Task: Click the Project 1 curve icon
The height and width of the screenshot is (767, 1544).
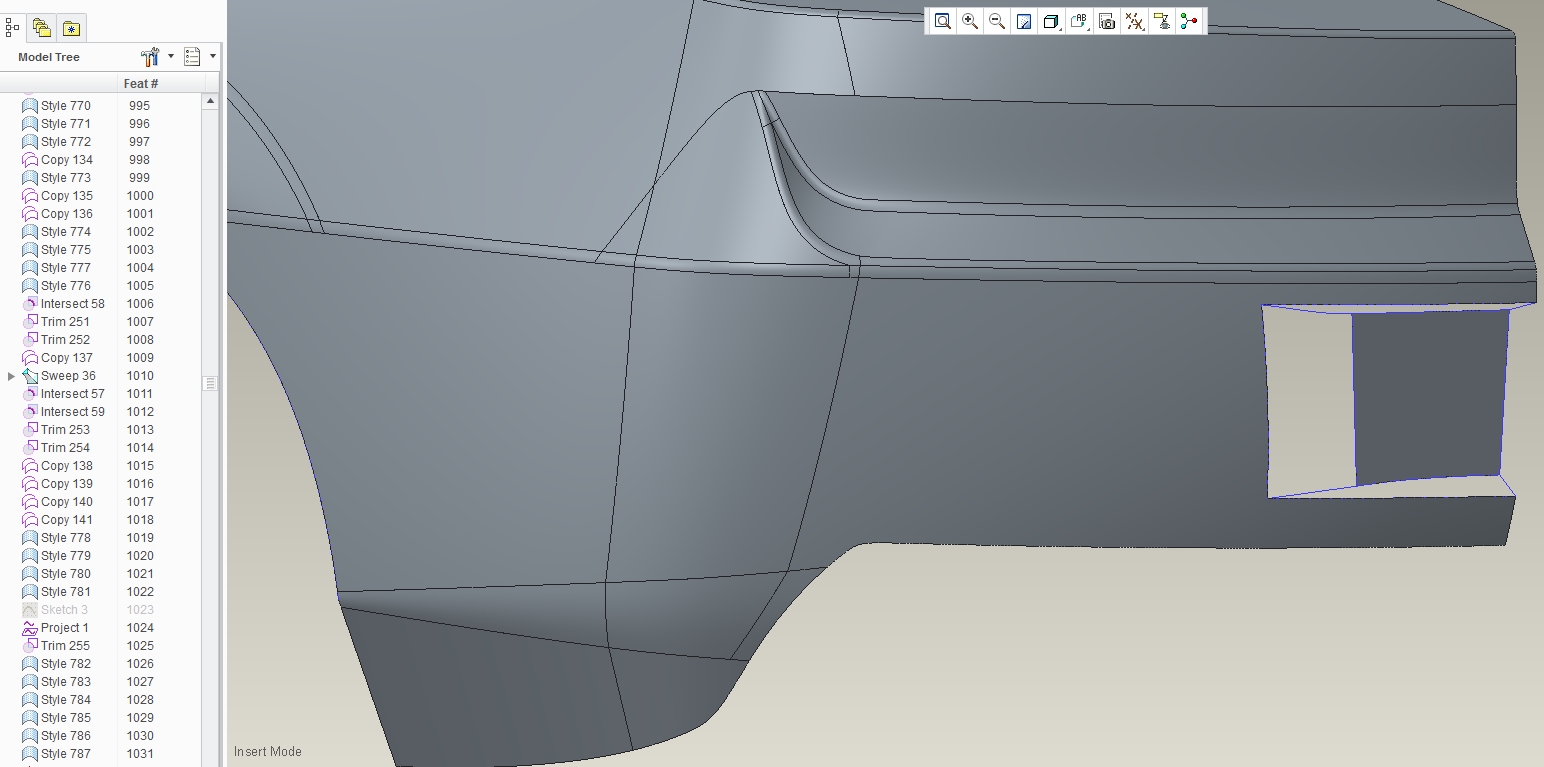Action: coord(30,628)
